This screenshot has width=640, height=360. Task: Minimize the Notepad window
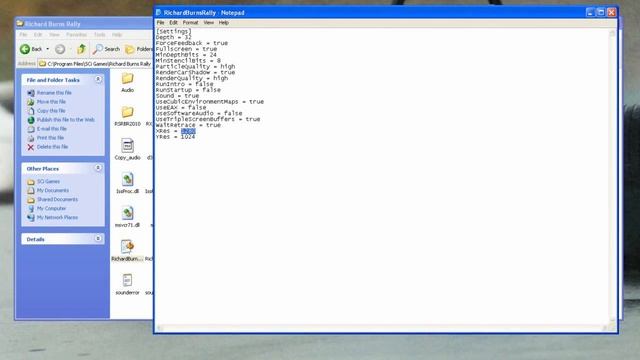[590, 12]
